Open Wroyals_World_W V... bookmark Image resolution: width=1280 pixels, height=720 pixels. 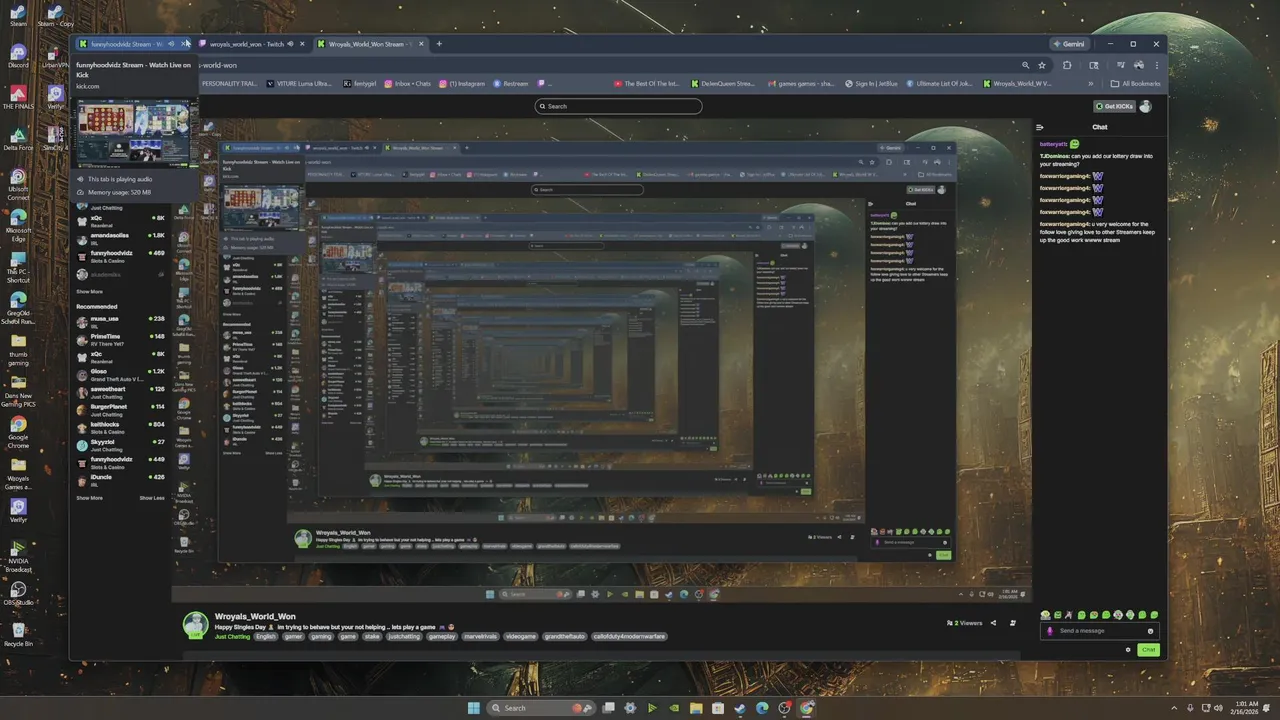click(x=1017, y=84)
